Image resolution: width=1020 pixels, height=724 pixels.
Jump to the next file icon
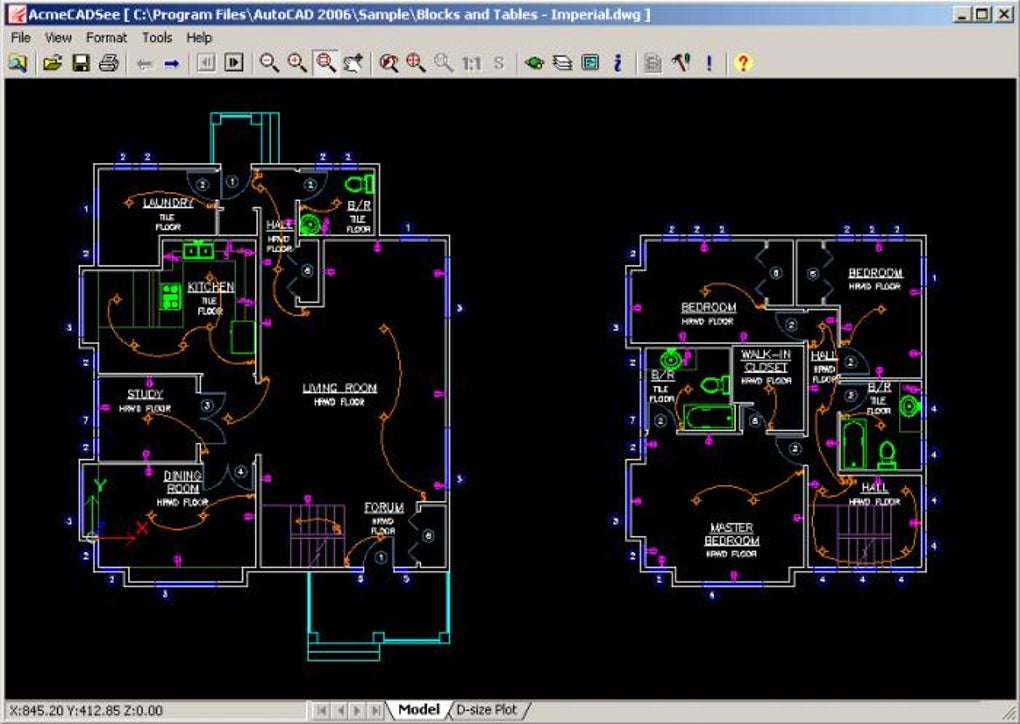click(x=234, y=63)
